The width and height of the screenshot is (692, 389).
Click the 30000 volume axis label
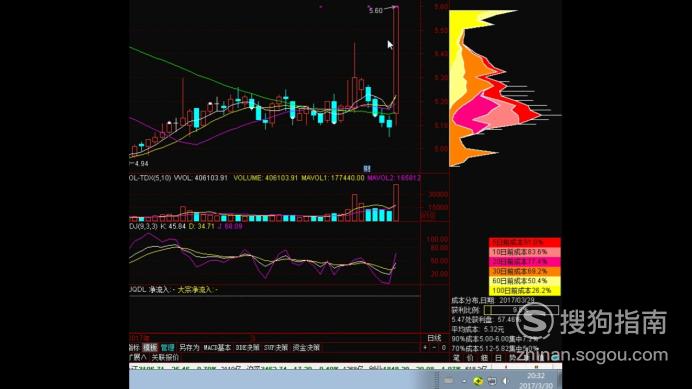(438, 194)
